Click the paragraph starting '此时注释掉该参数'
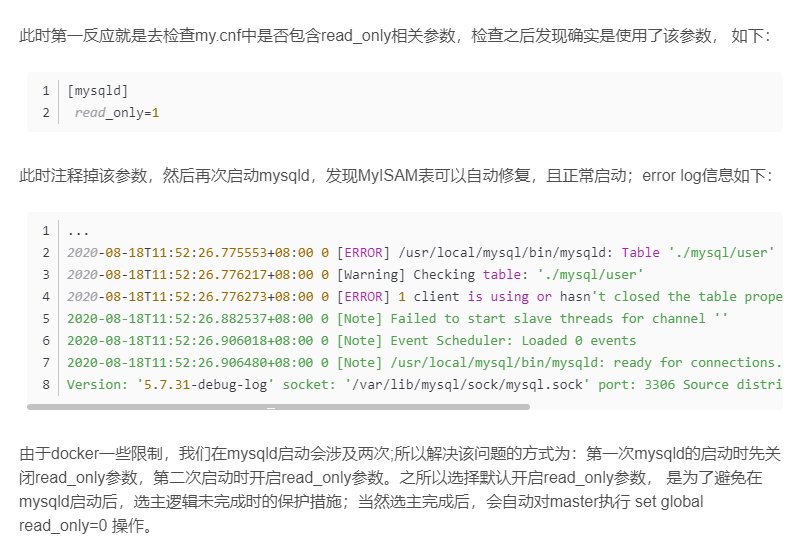Image resolution: width=808 pixels, height=554 pixels. pos(396,176)
